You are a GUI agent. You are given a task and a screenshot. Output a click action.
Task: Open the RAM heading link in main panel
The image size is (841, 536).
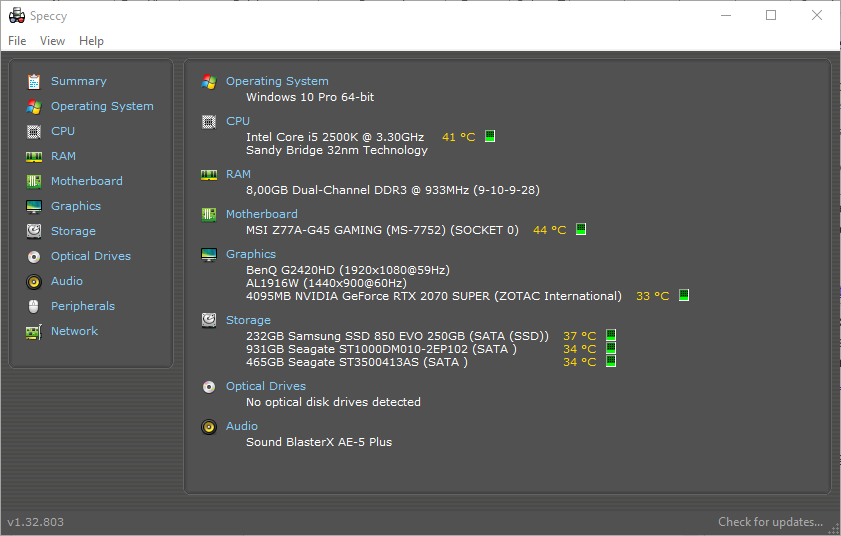(238, 174)
